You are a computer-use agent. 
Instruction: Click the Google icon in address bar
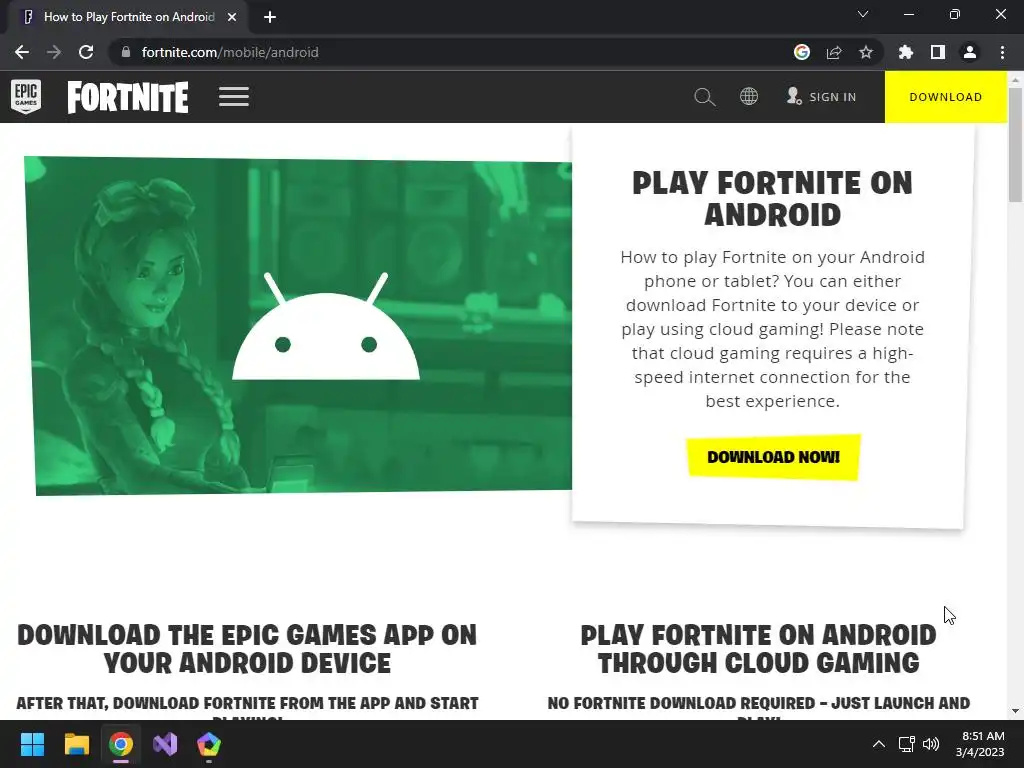(x=802, y=52)
